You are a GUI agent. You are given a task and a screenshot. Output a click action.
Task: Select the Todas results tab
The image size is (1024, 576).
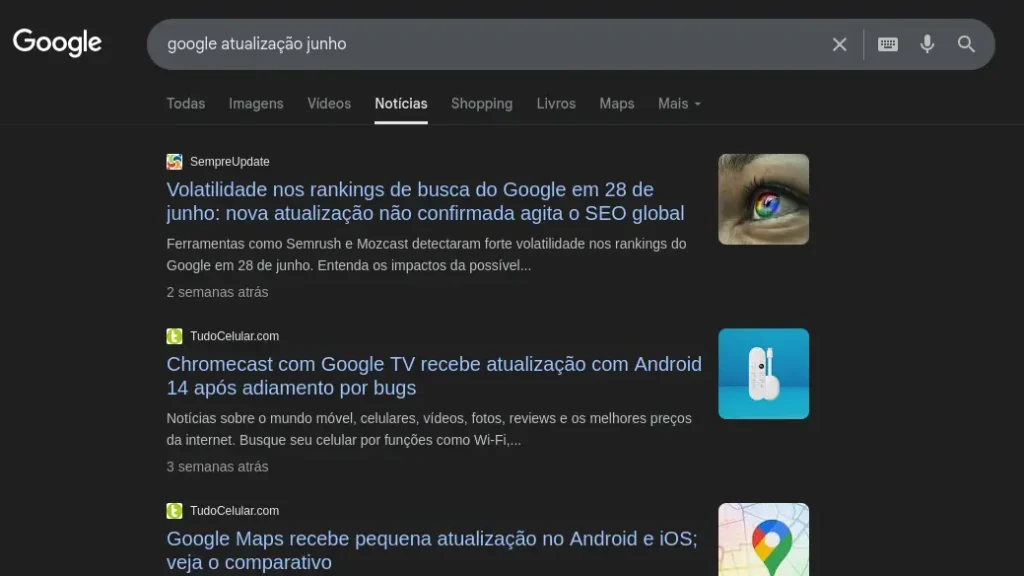click(x=185, y=103)
